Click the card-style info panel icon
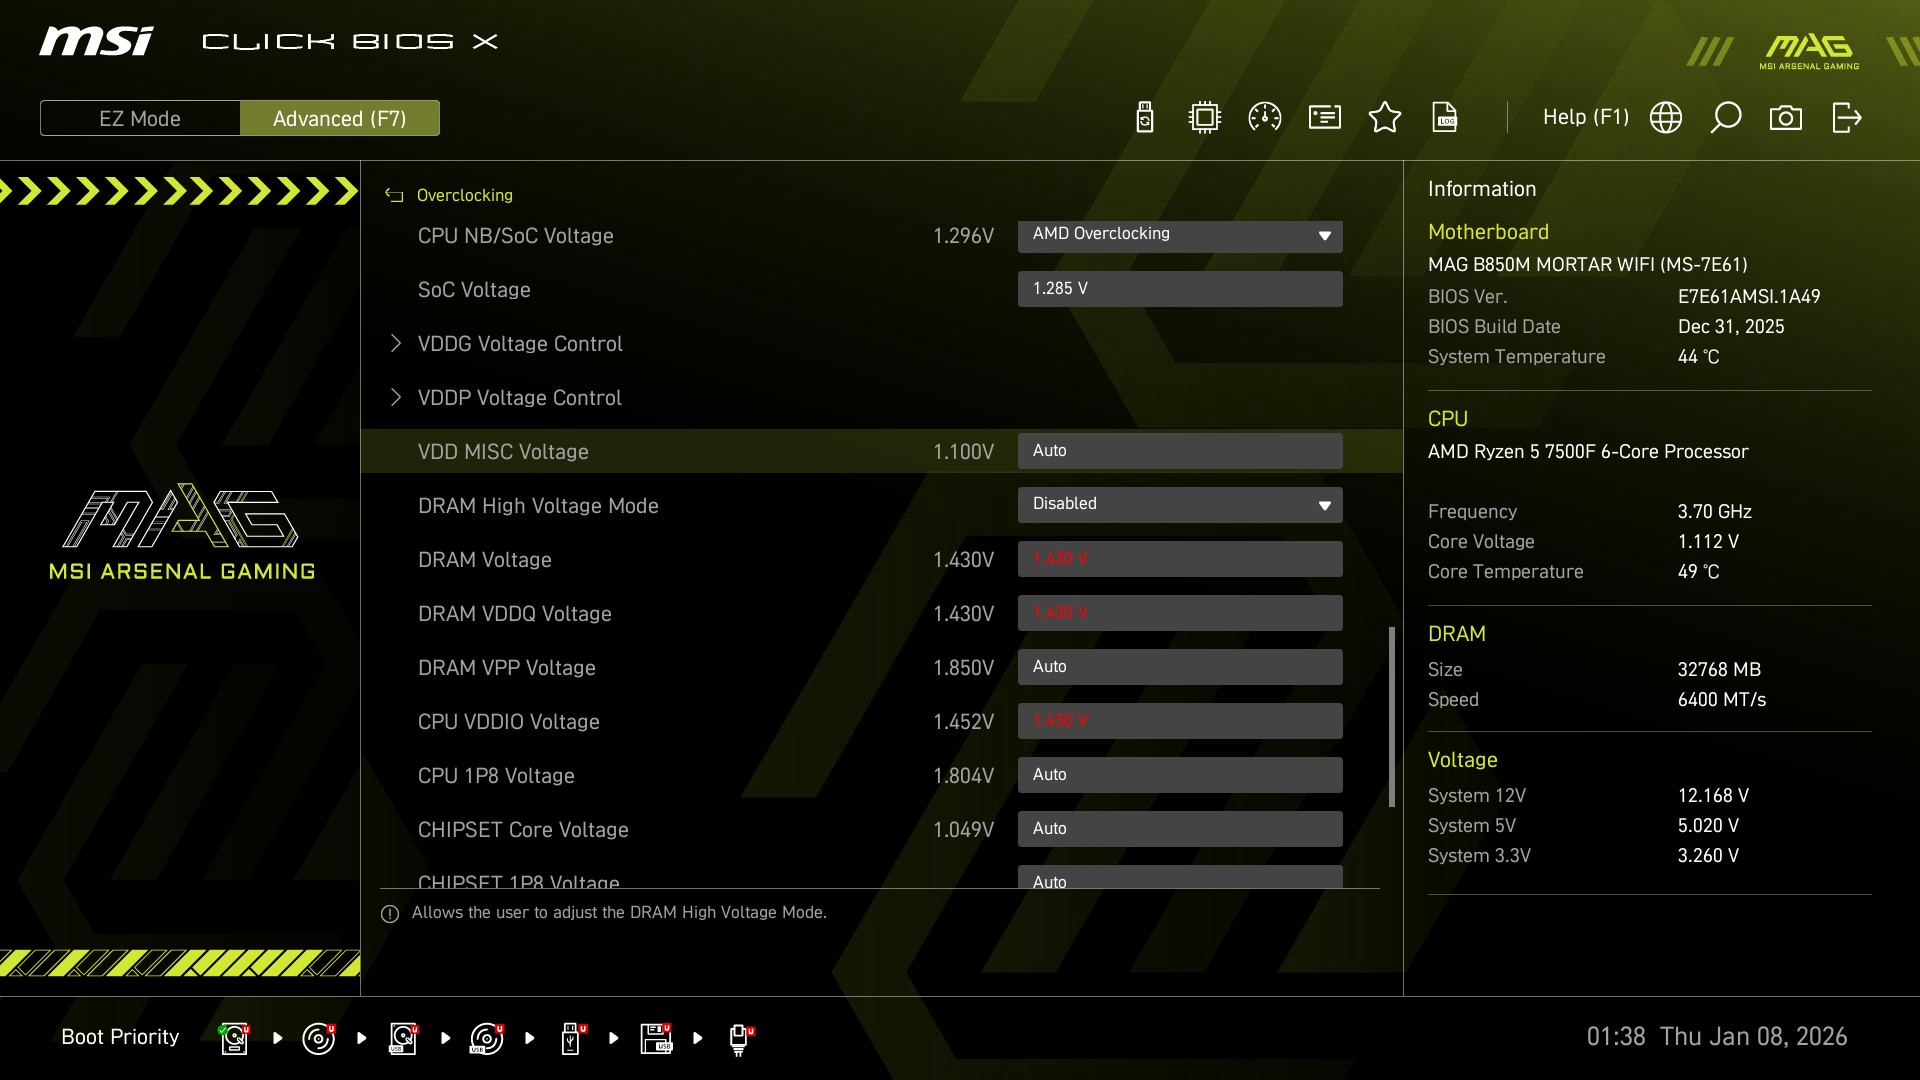Viewport: 1920px width, 1080px height. coord(1325,118)
